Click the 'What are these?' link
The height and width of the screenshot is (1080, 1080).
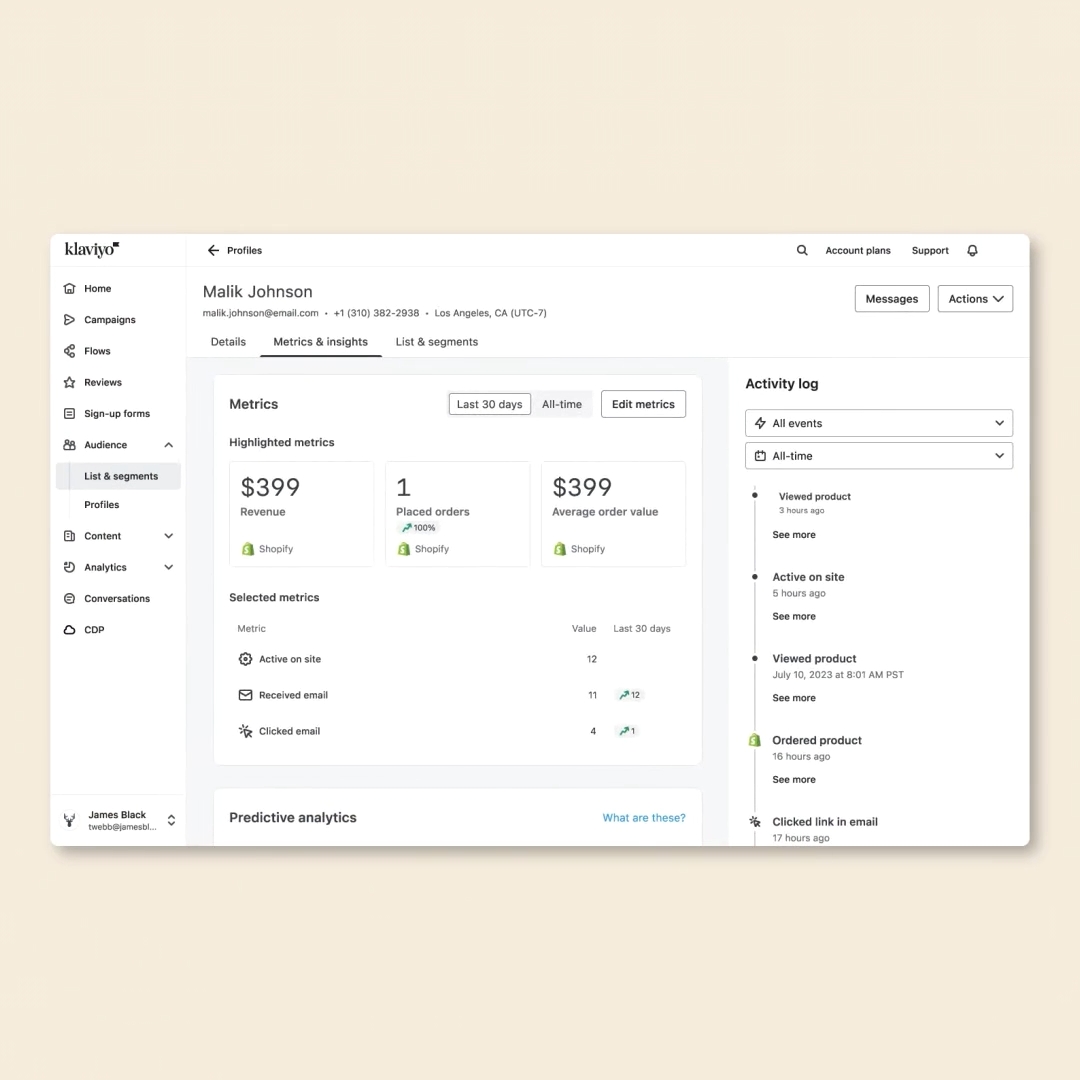point(644,818)
